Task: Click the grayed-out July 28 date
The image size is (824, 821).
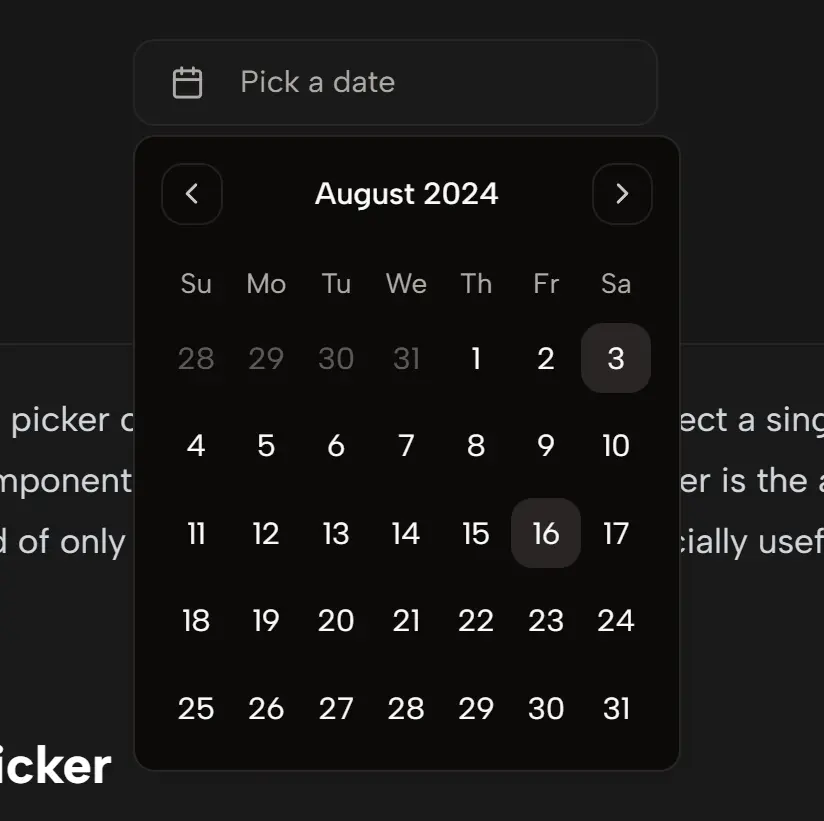Action: (x=196, y=358)
